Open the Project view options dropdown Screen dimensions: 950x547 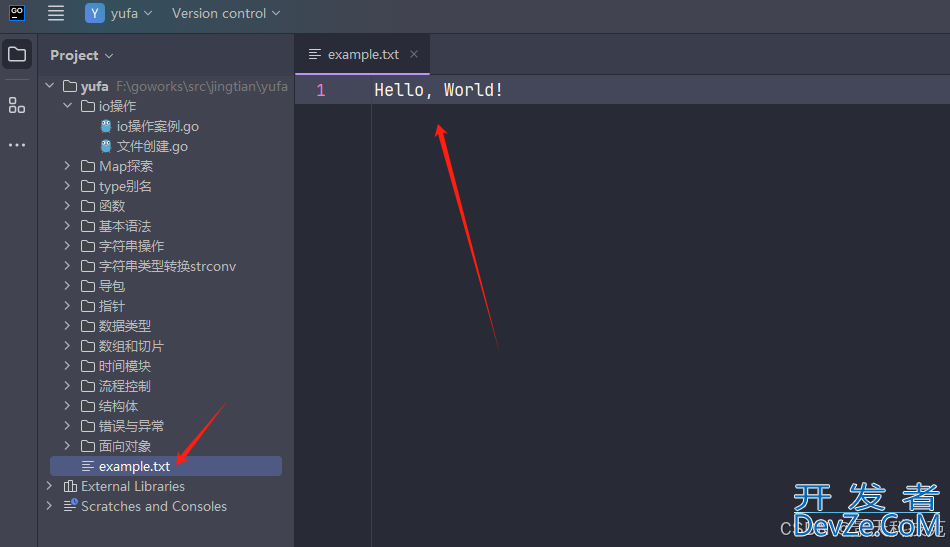coord(82,55)
